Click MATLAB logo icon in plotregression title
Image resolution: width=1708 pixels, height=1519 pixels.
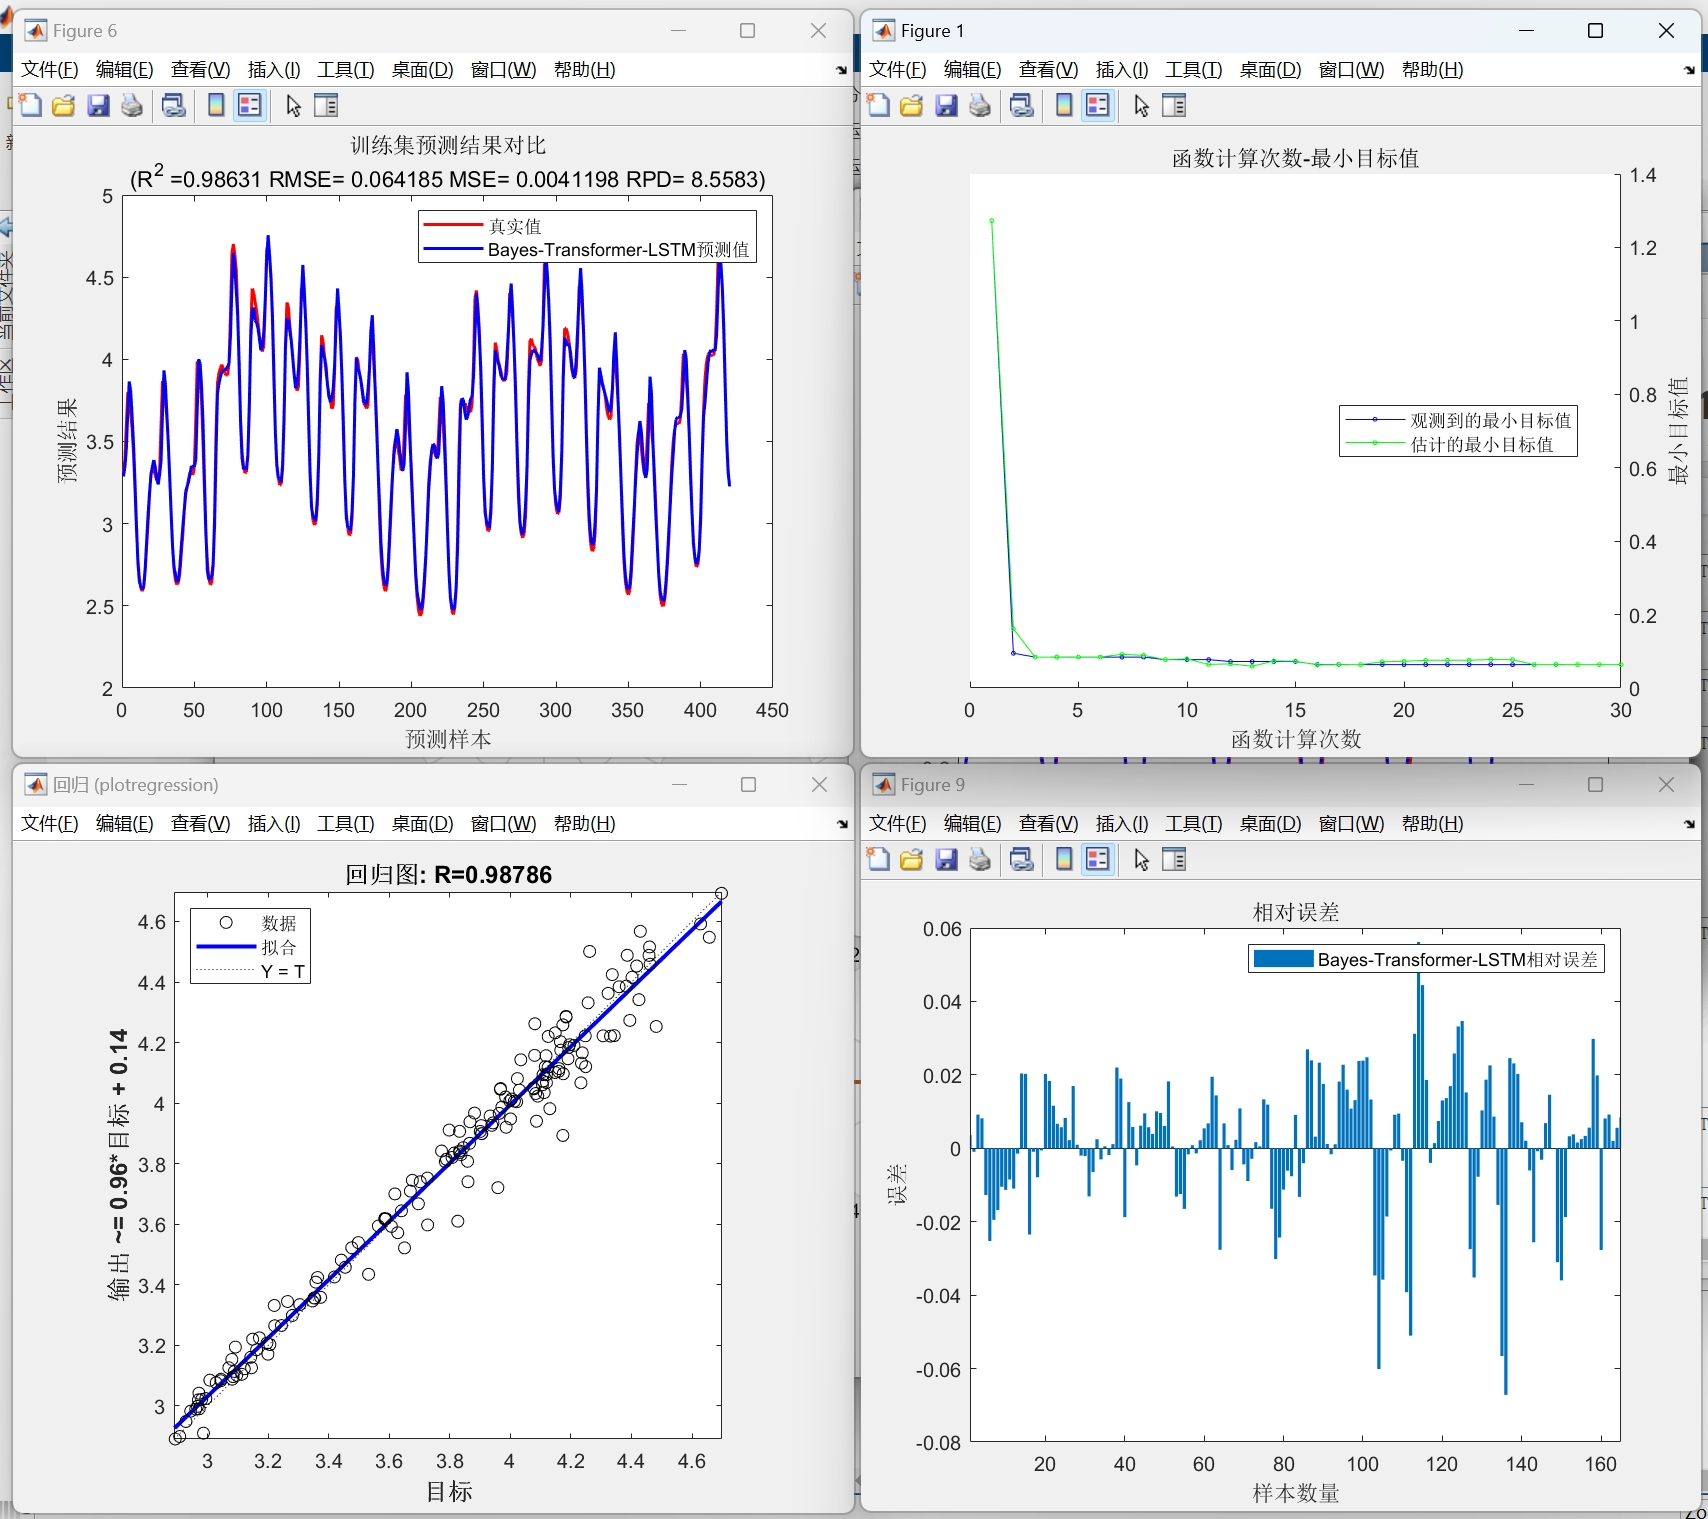pos(35,785)
